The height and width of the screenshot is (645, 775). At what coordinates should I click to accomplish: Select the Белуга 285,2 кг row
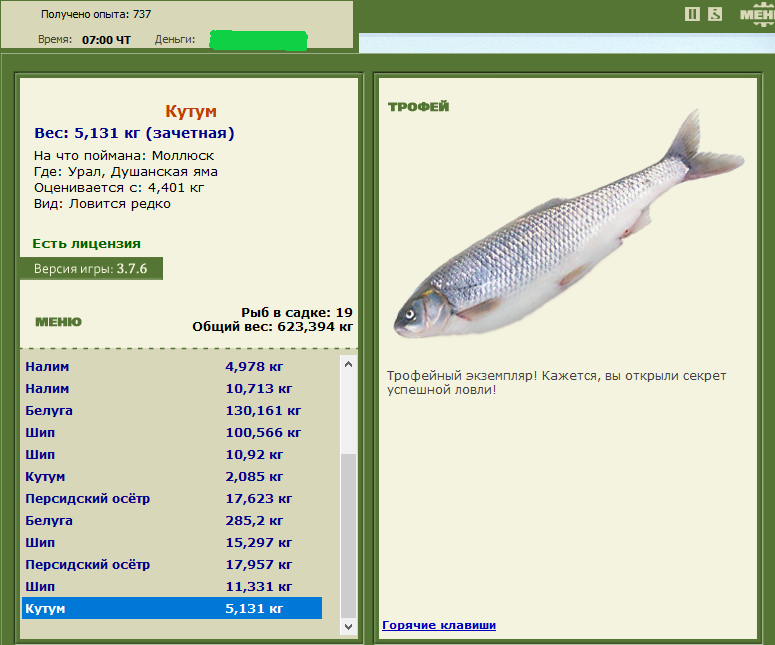click(x=172, y=520)
